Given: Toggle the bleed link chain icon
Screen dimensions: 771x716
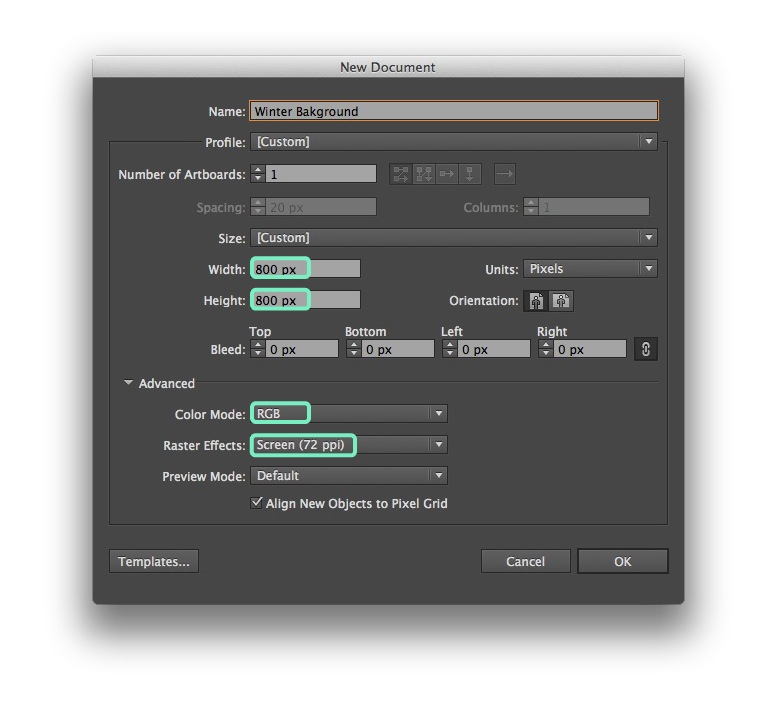Looking at the screenshot, I should tap(646, 349).
